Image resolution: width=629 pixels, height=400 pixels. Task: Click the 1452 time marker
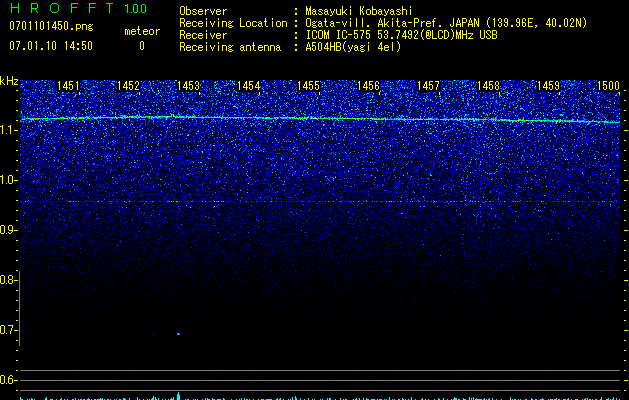(128, 86)
